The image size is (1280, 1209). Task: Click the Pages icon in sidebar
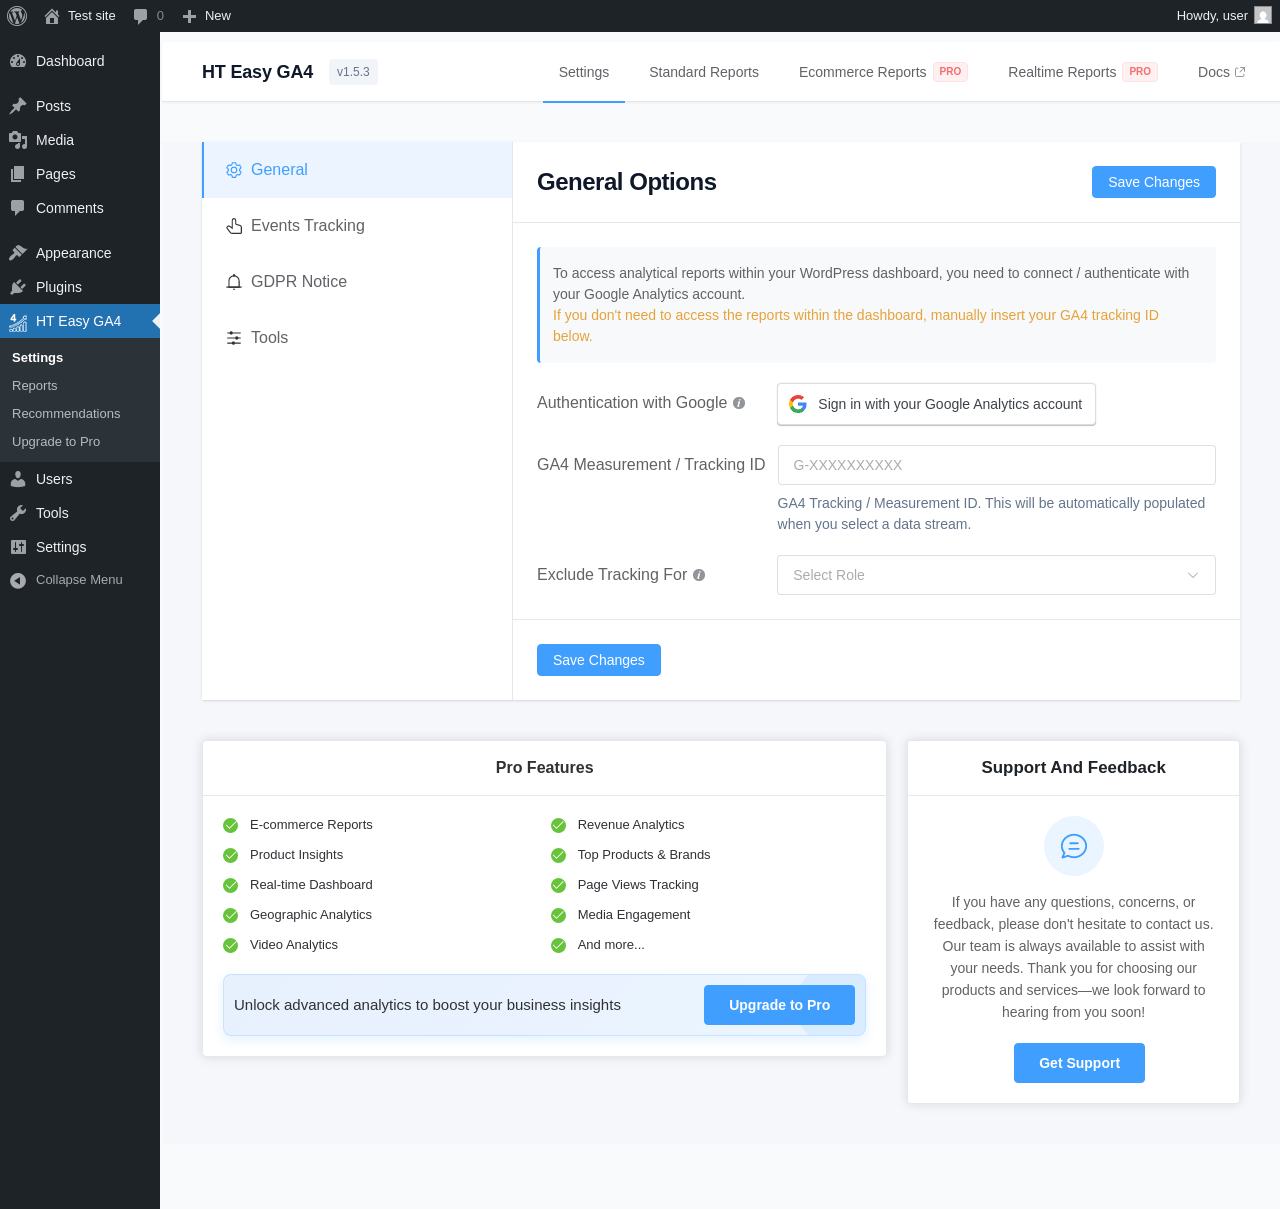18,174
